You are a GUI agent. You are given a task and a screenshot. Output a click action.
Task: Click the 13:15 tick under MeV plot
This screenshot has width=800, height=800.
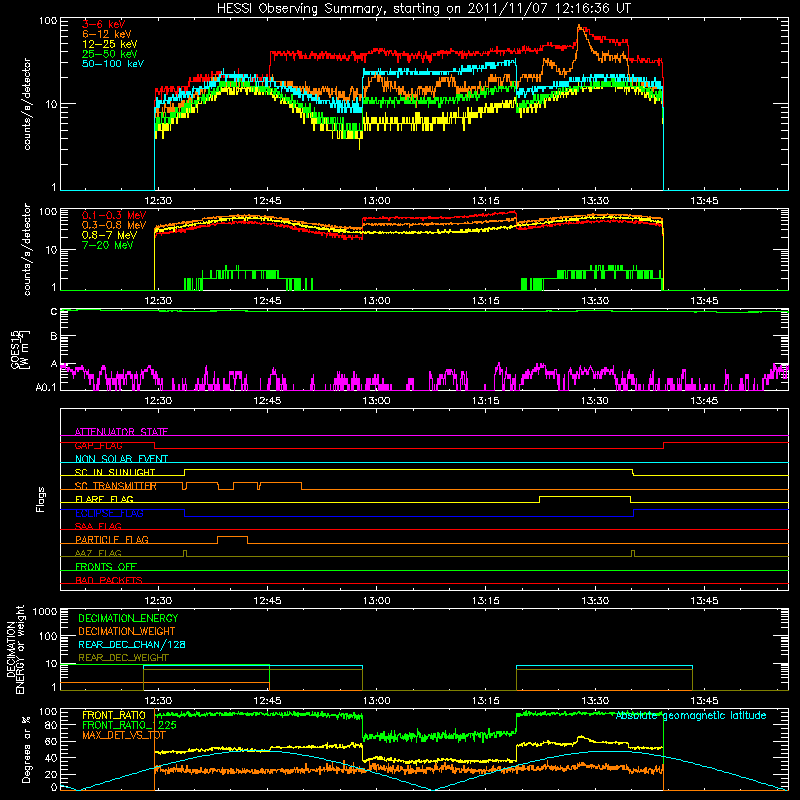(x=486, y=301)
